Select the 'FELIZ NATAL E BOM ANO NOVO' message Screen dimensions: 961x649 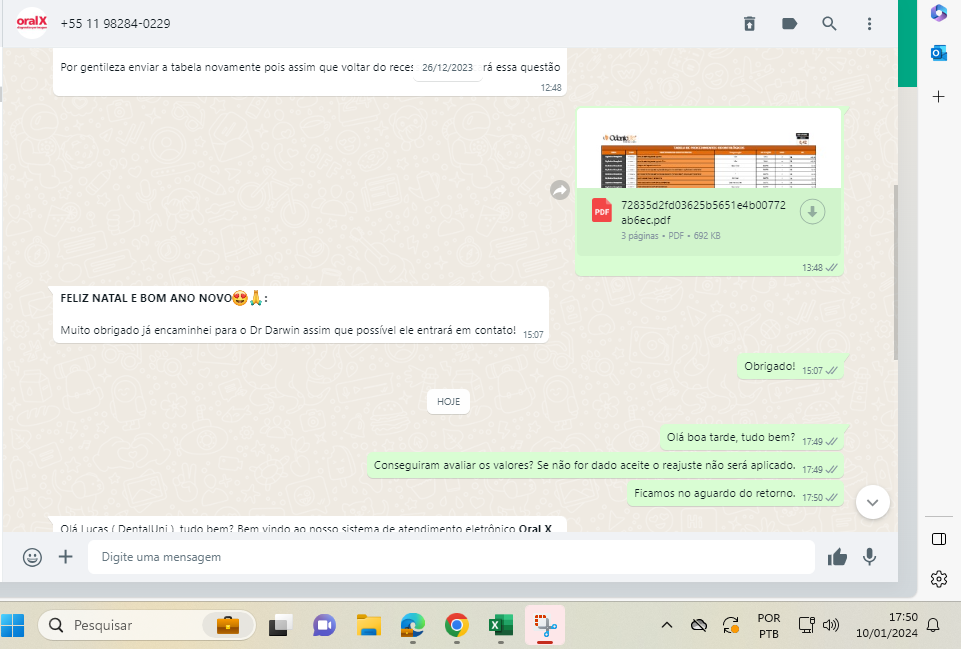coord(301,314)
